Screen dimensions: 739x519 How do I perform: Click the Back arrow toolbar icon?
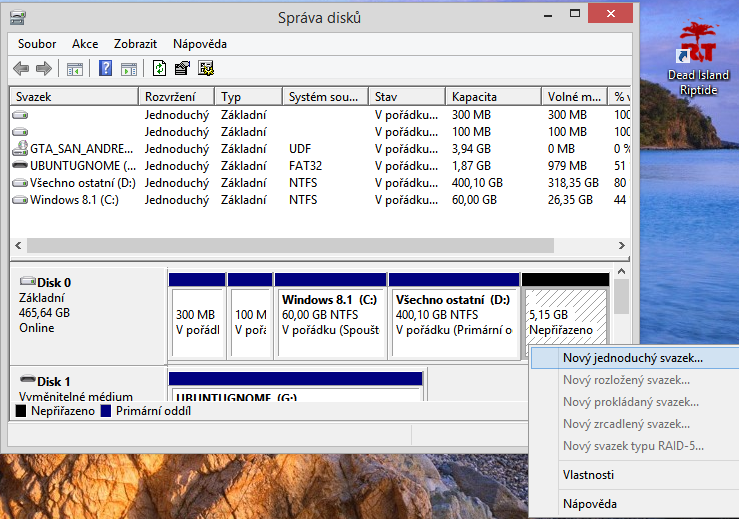(21, 69)
